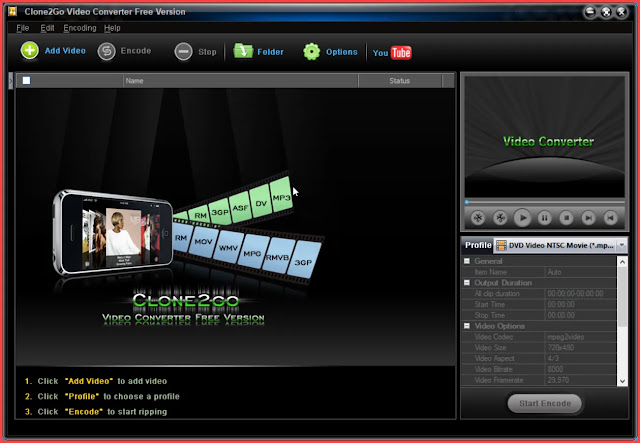Open the DVD Video NTSC Movie profile box
Screen dimensions: 640x443
(x=560, y=245)
